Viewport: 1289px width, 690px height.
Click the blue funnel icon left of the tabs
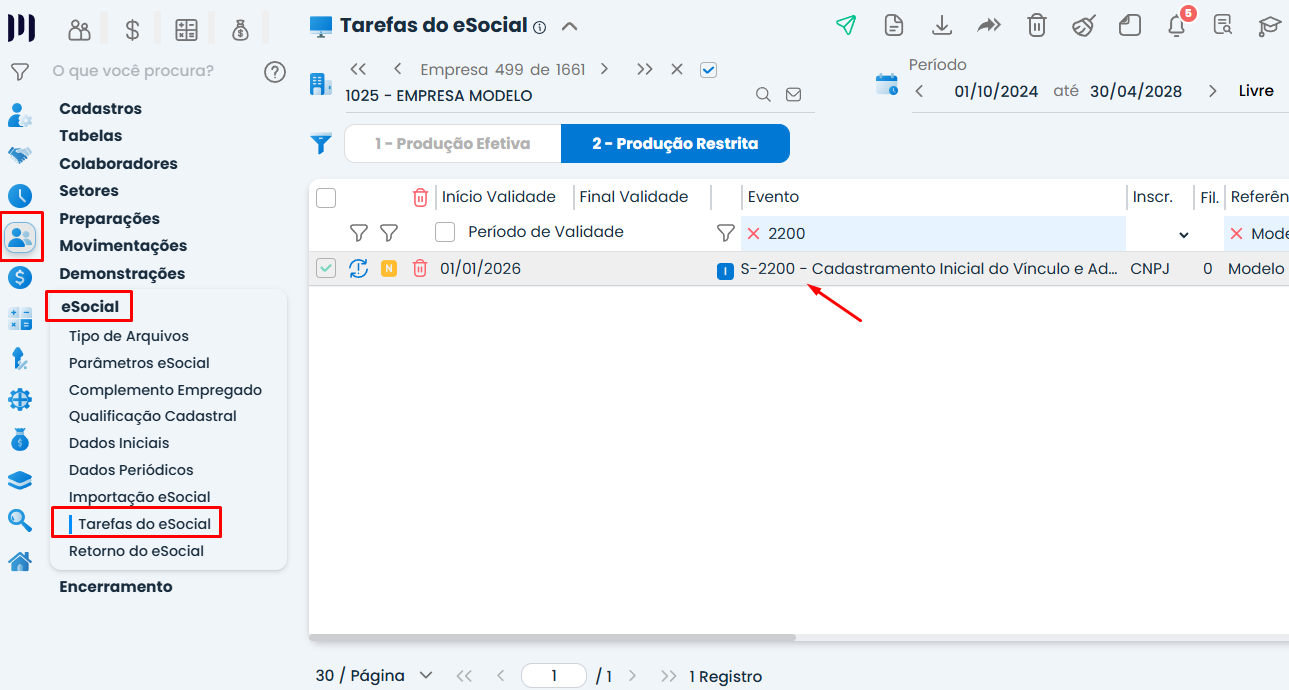(x=321, y=144)
